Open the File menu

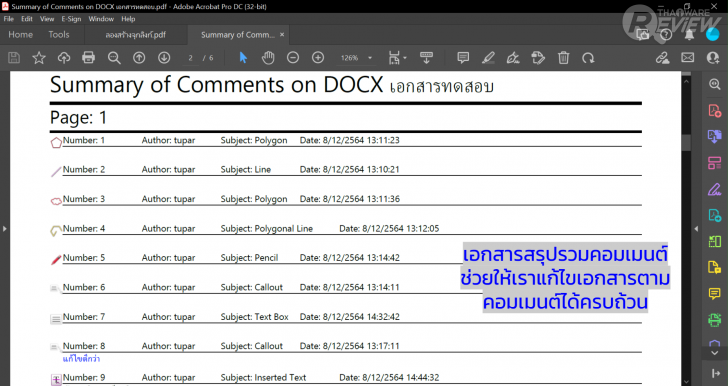pyautogui.click(x=9, y=19)
